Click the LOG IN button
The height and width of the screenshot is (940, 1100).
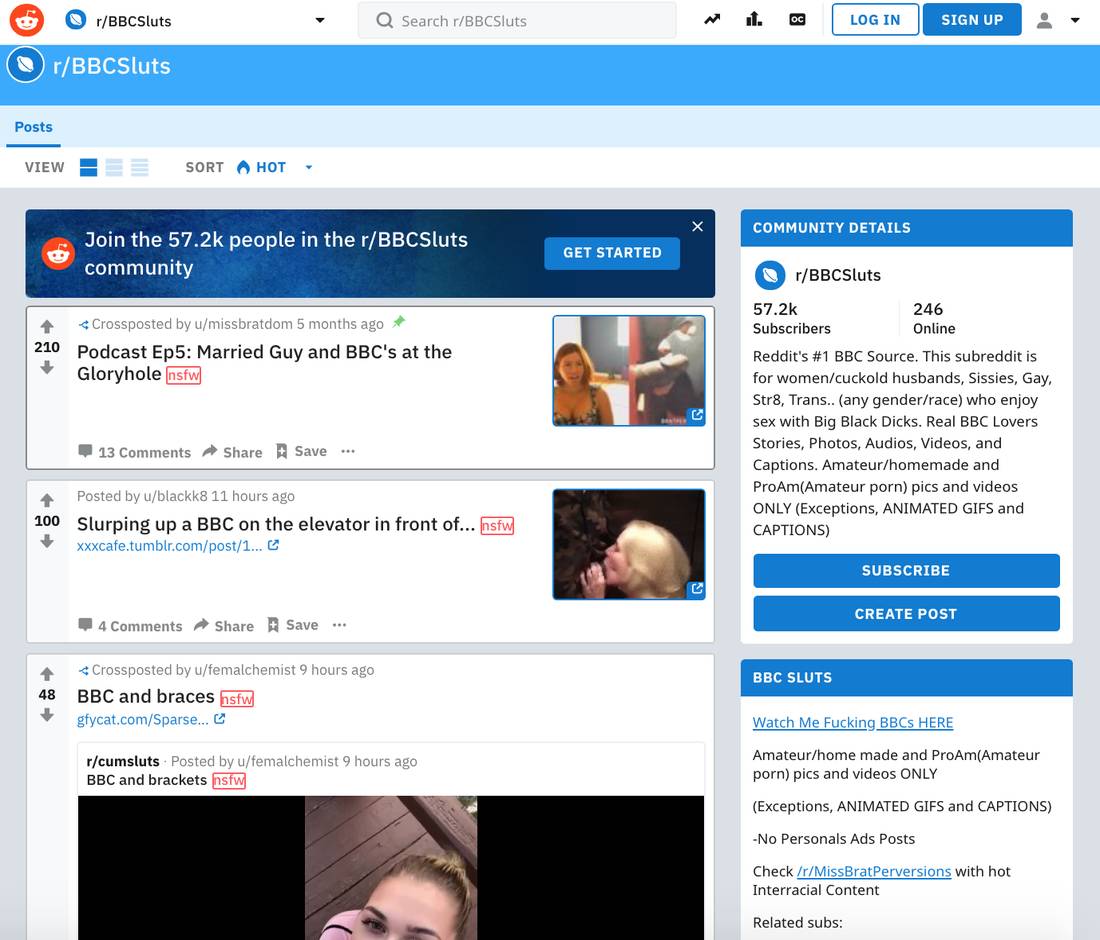(875, 20)
